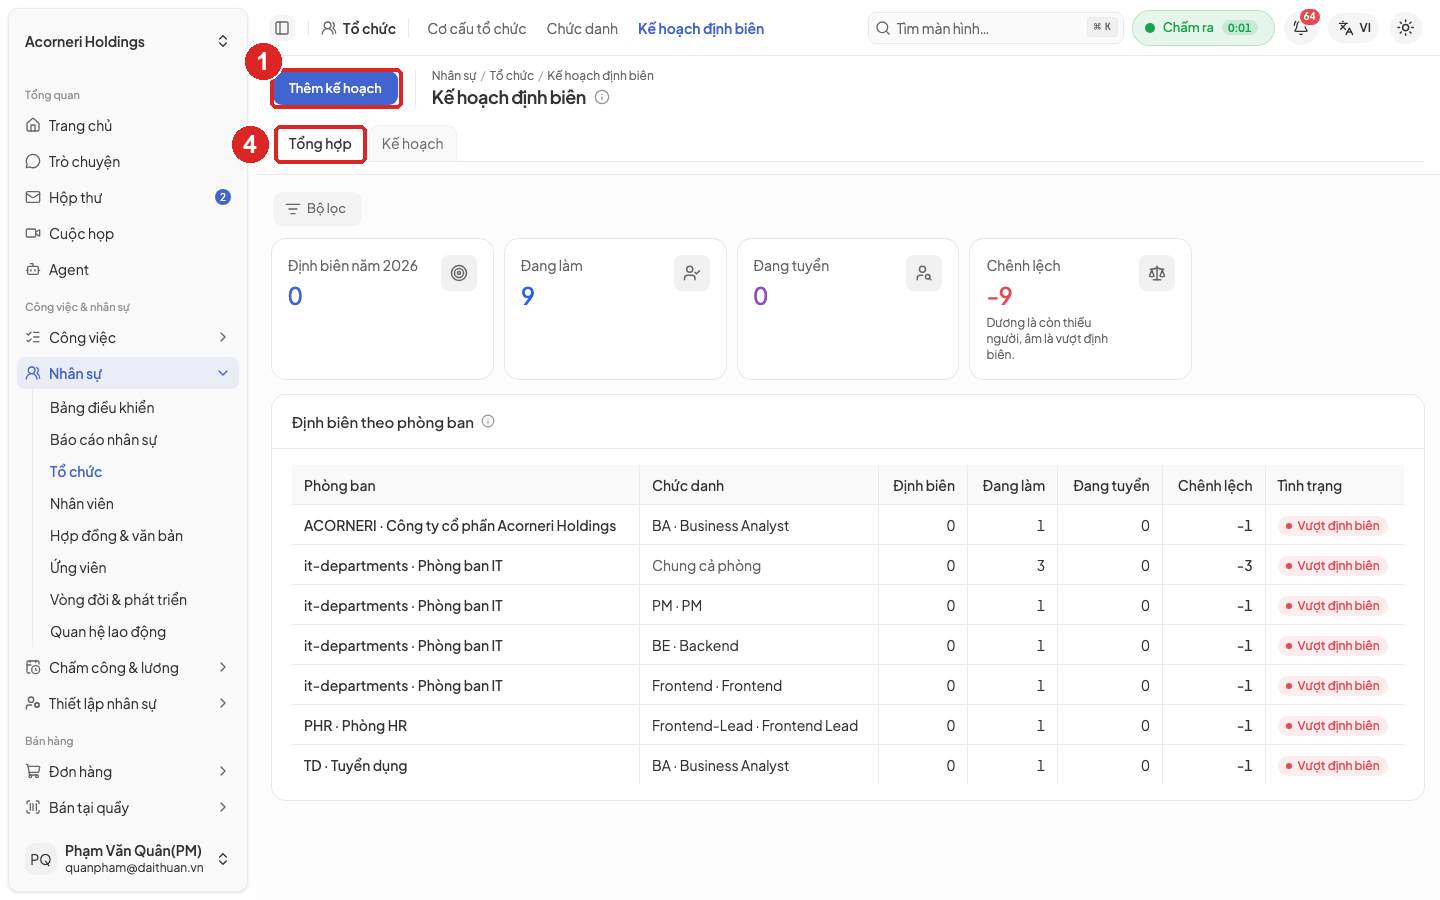Expand Thiết lập nhân sự section

pos(128,704)
